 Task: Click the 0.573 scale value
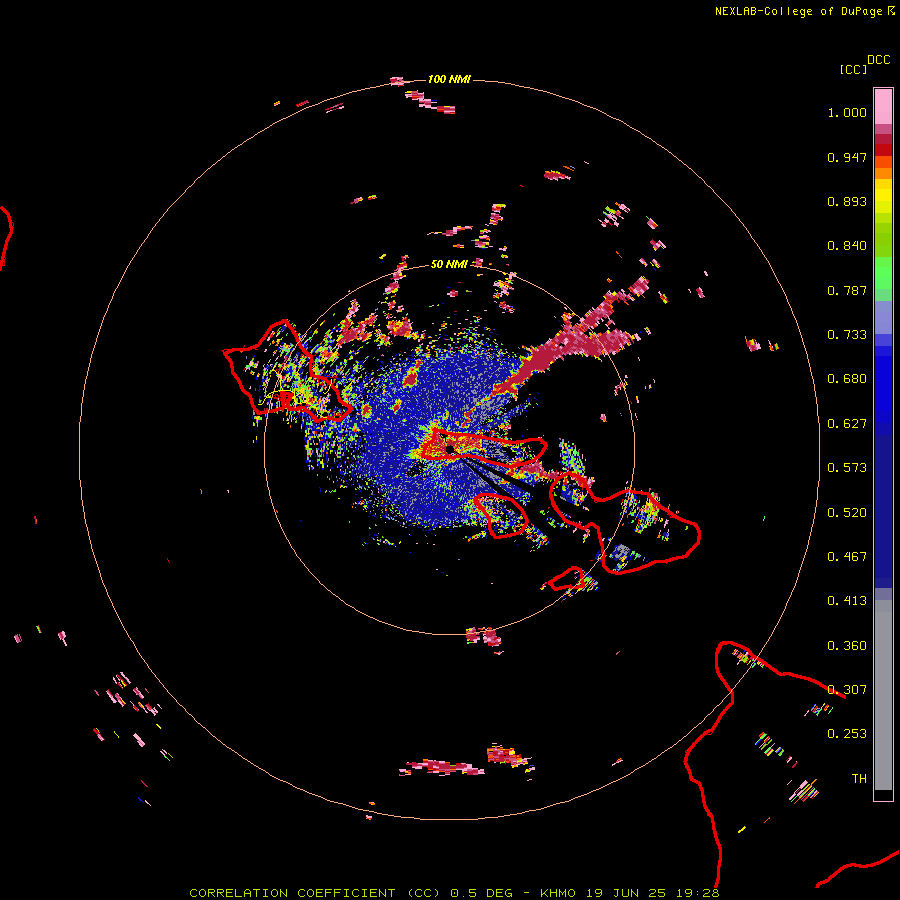847,468
